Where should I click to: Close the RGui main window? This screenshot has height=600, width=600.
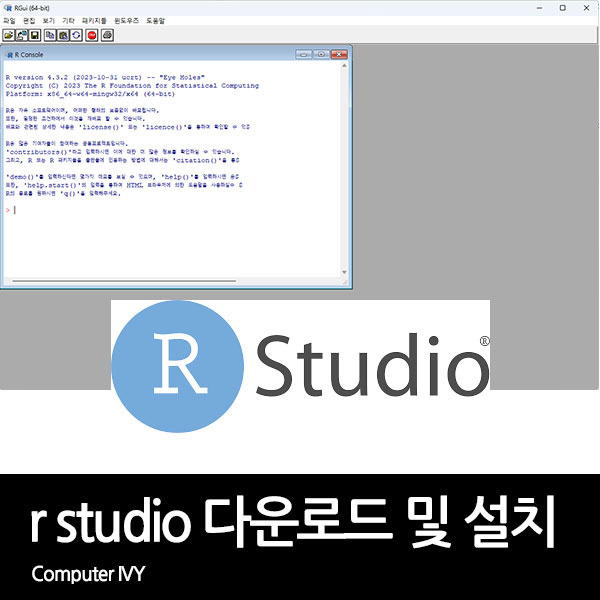pos(586,8)
